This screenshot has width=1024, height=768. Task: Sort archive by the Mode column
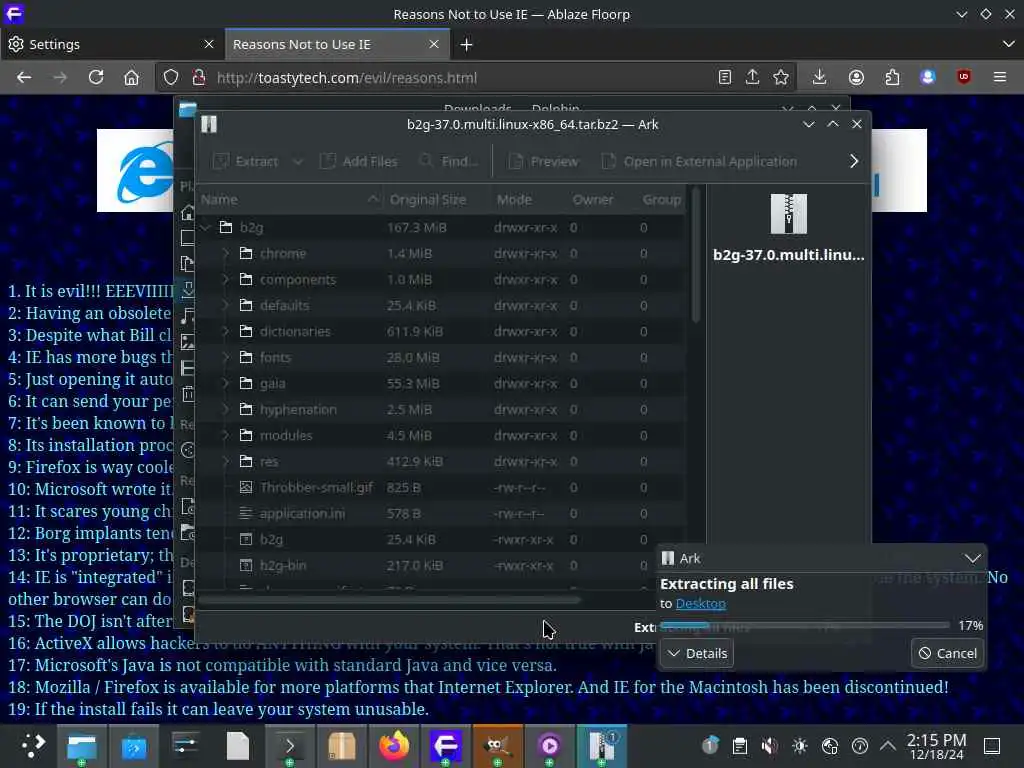(x=527, y=200)
